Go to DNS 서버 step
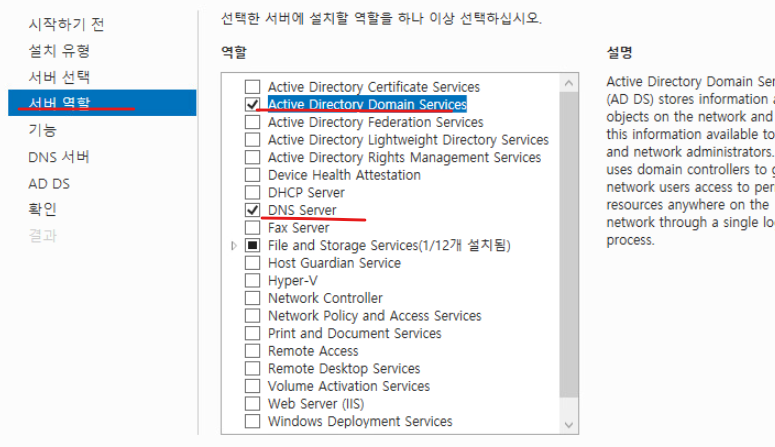Screen dimensions: 775x447 pos(59,157)
